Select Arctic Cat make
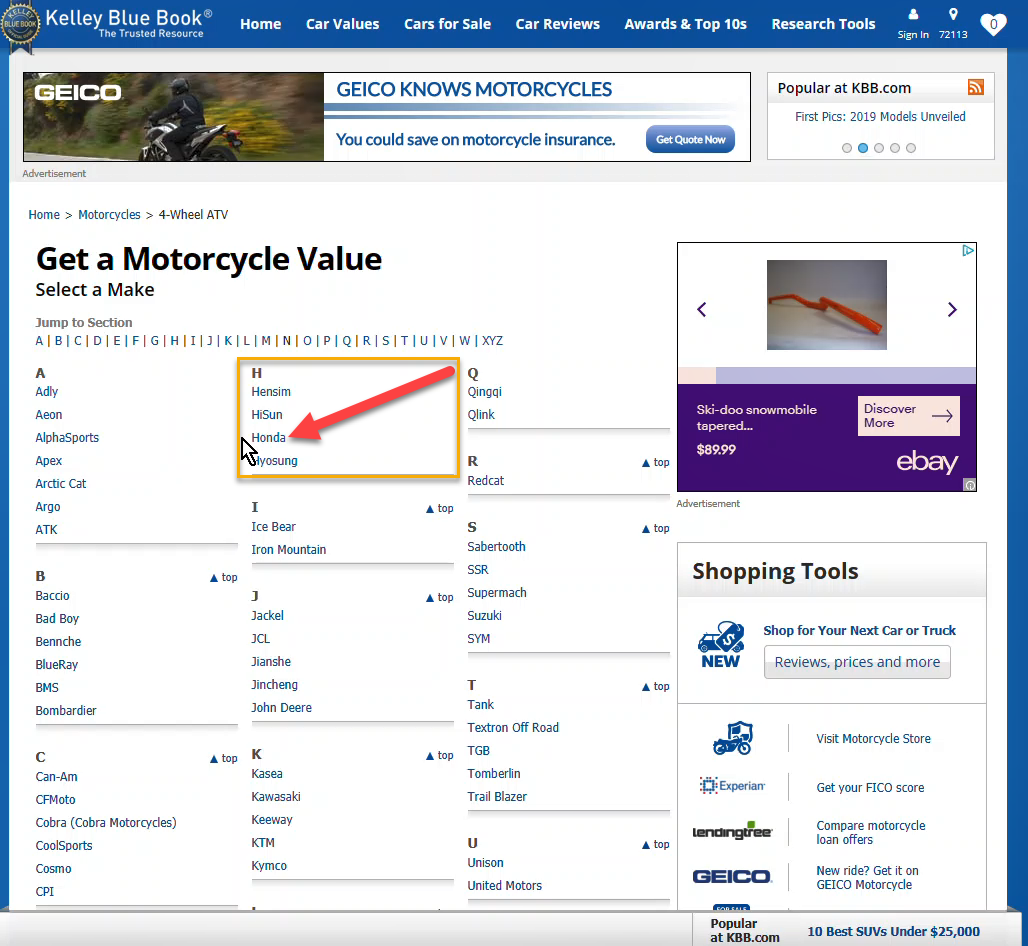The height and width of the screenshot is (946, 1028). 60,483
